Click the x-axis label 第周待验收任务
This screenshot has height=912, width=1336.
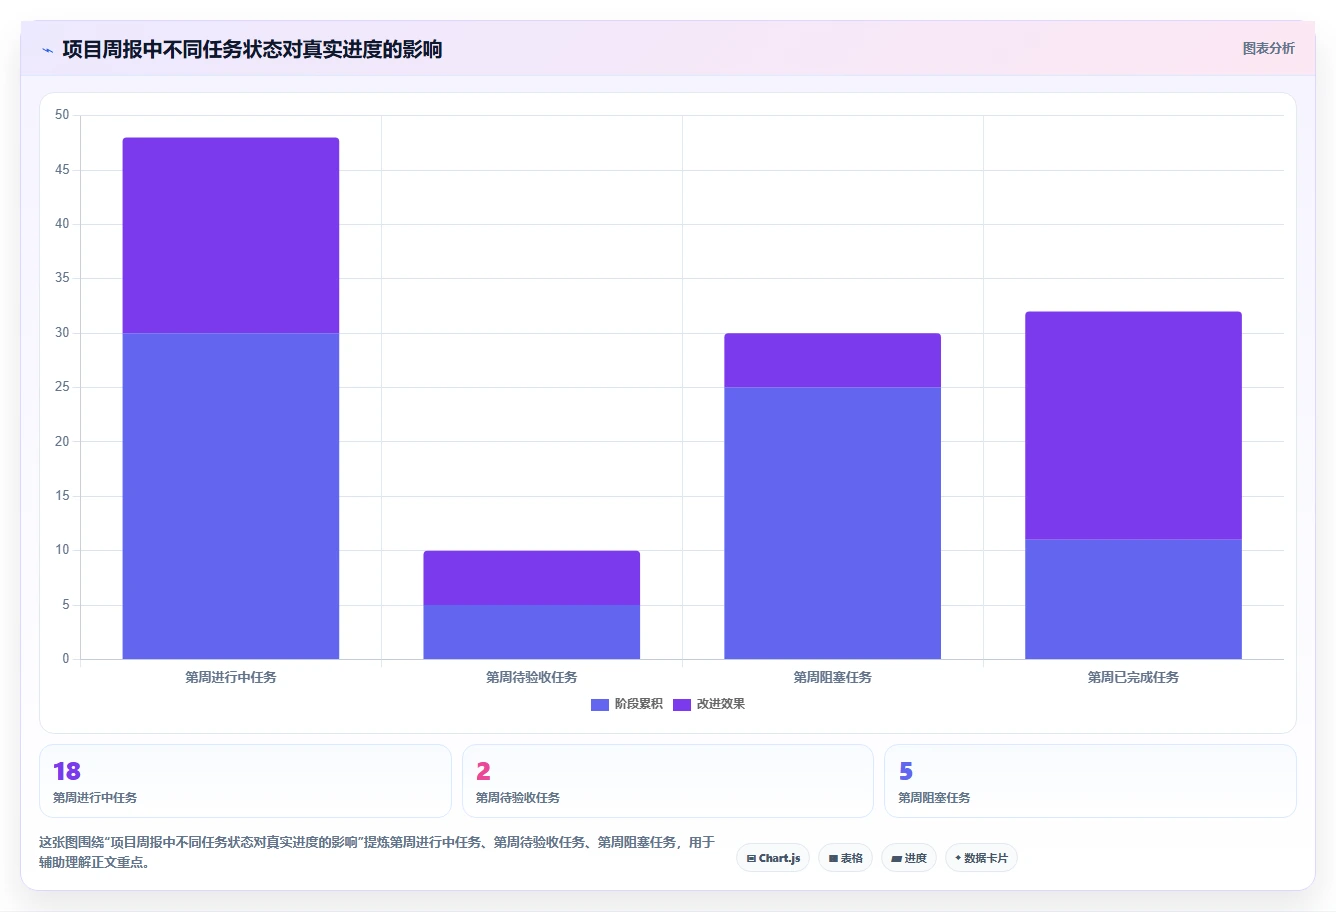click(532, 677)
